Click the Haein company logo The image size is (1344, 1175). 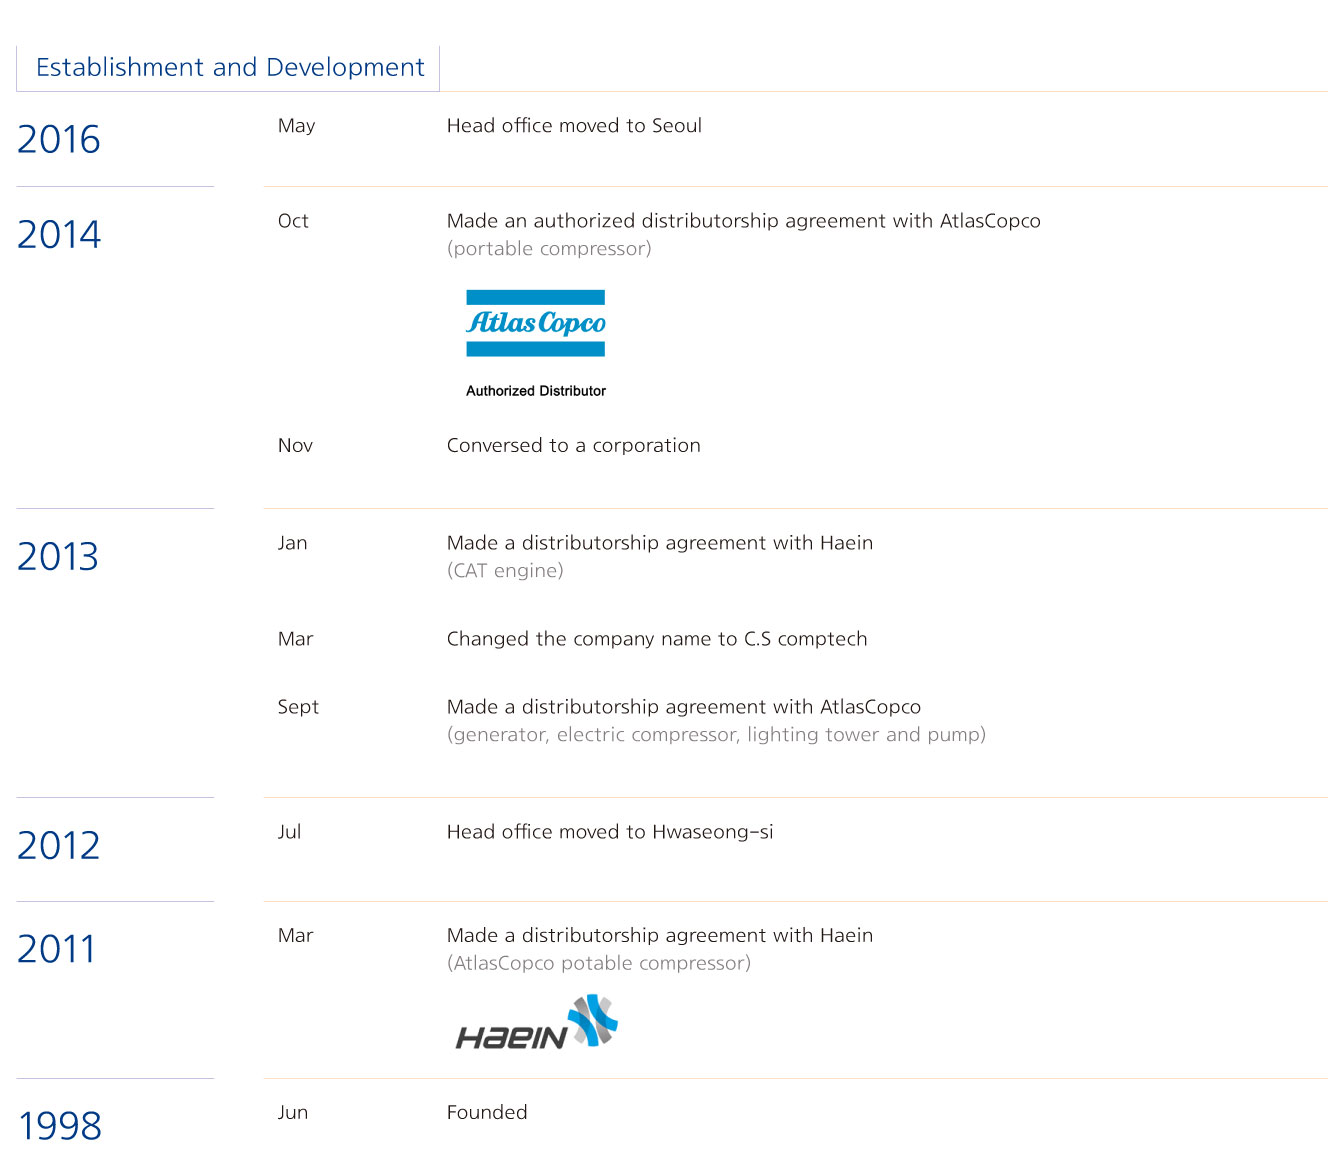(x=537, y=1022)
